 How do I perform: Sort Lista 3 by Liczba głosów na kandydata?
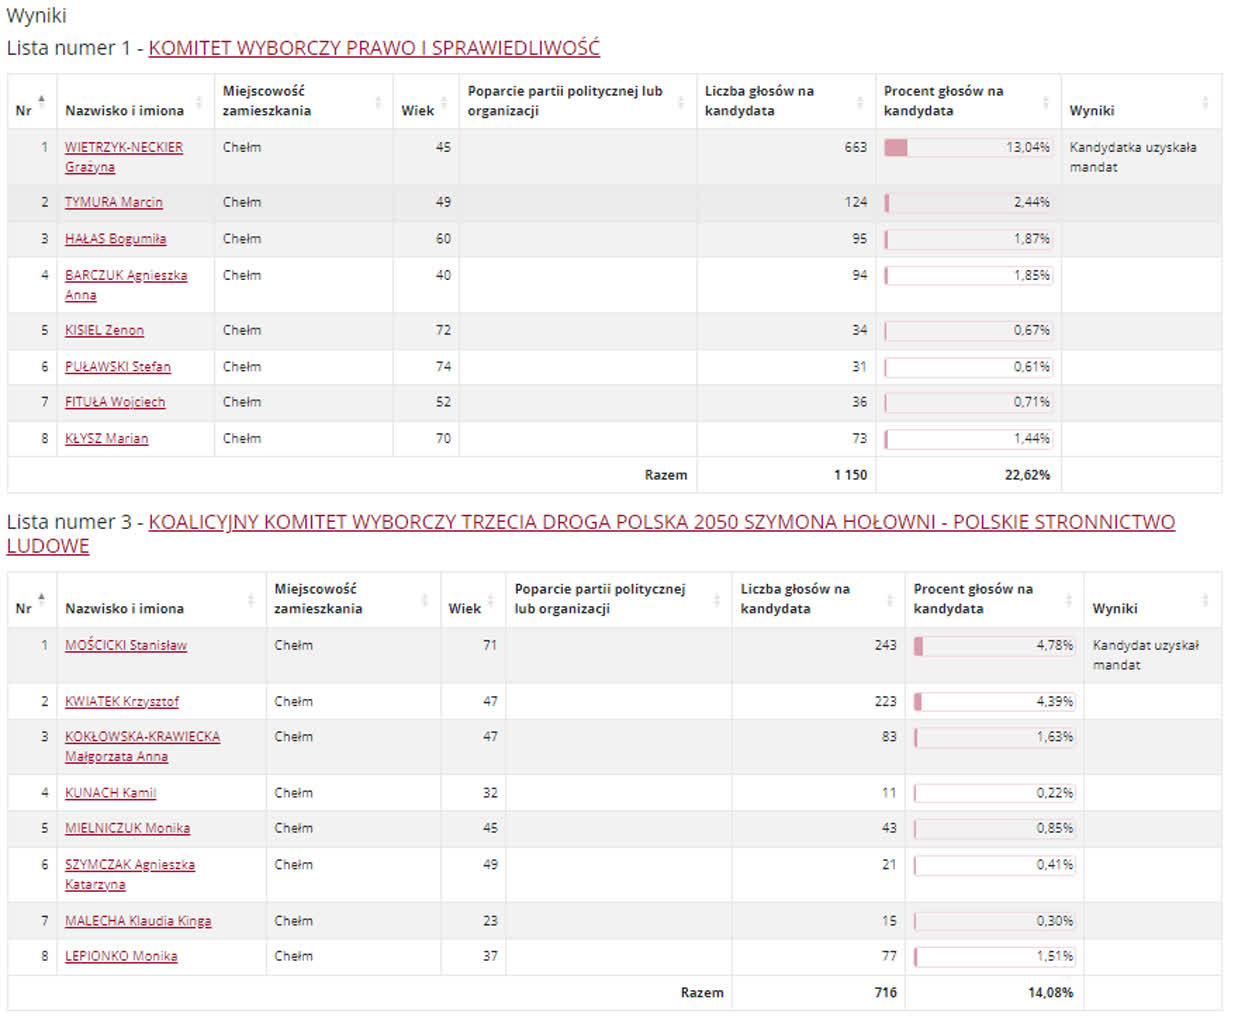(889, 599)
